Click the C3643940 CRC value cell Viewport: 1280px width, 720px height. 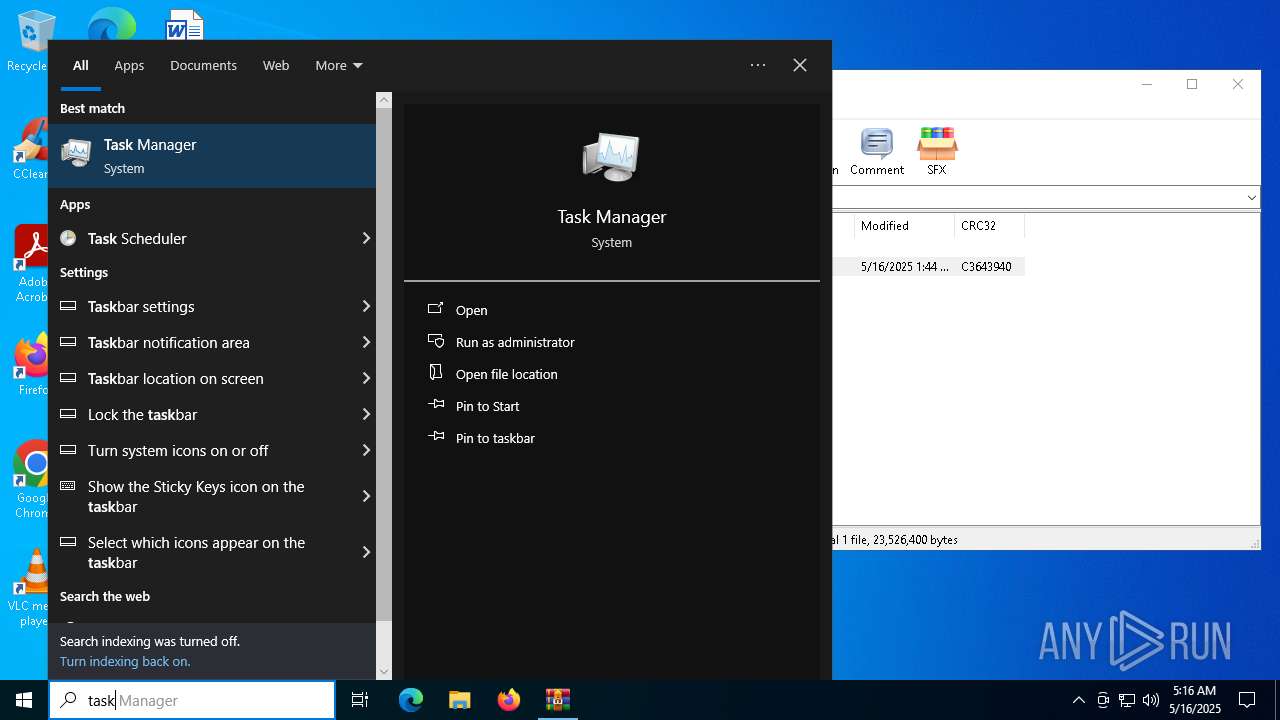pos(986,267)
